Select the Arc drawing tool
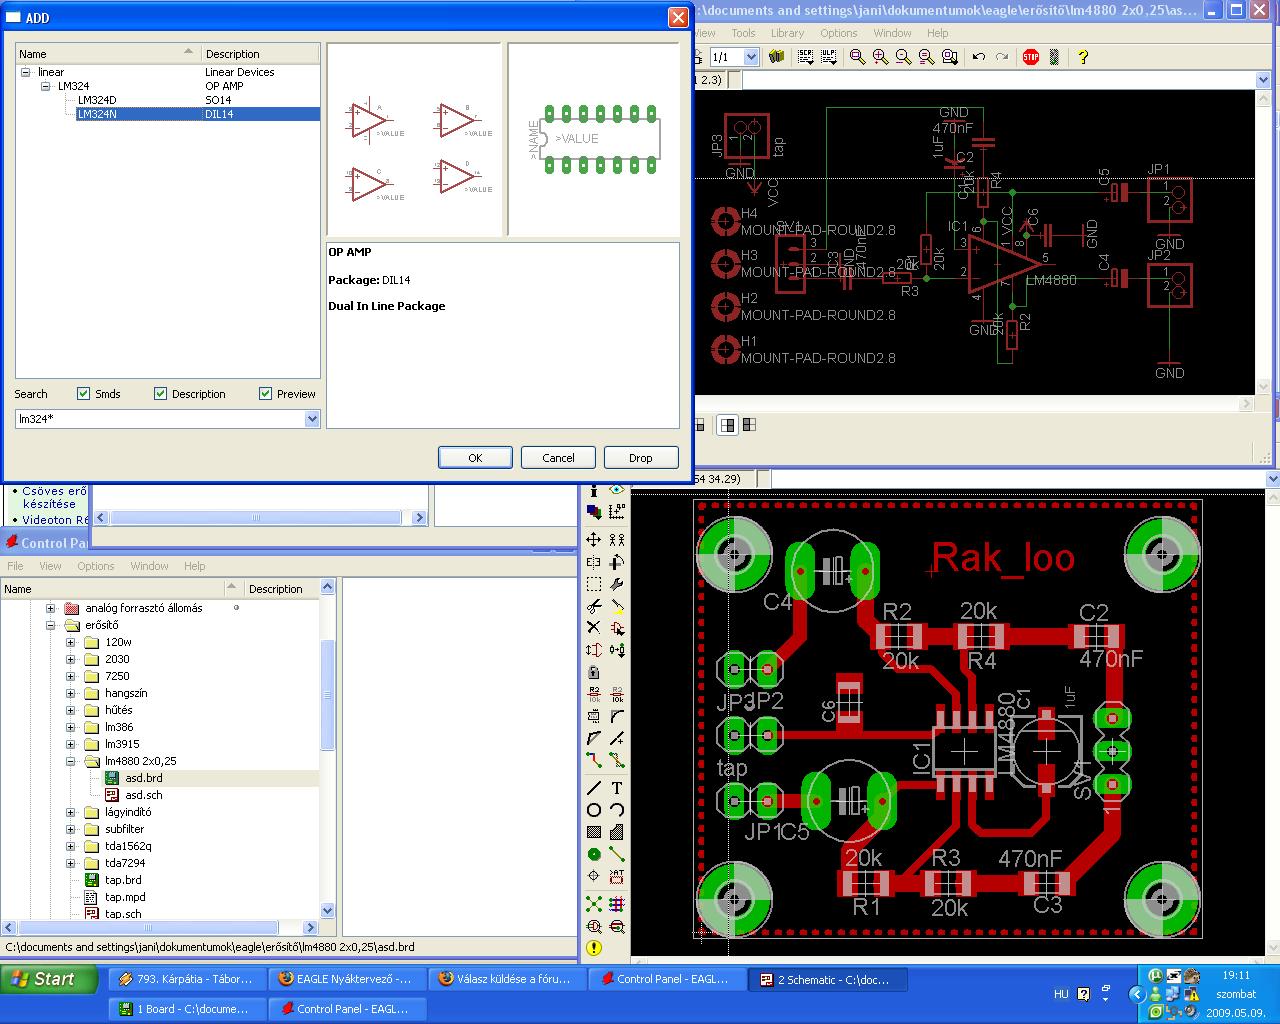The image size is (1280, 1024). pos(617,810)
